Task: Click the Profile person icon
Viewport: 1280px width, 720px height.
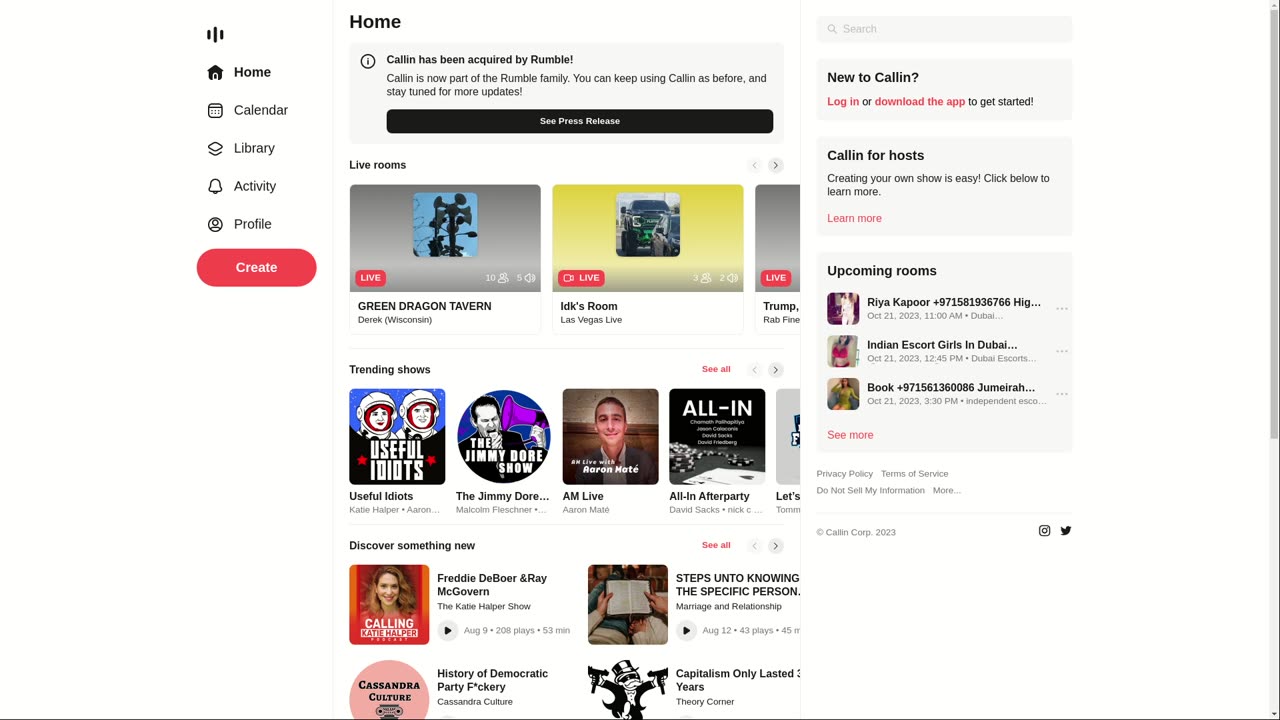Action: 215,224
